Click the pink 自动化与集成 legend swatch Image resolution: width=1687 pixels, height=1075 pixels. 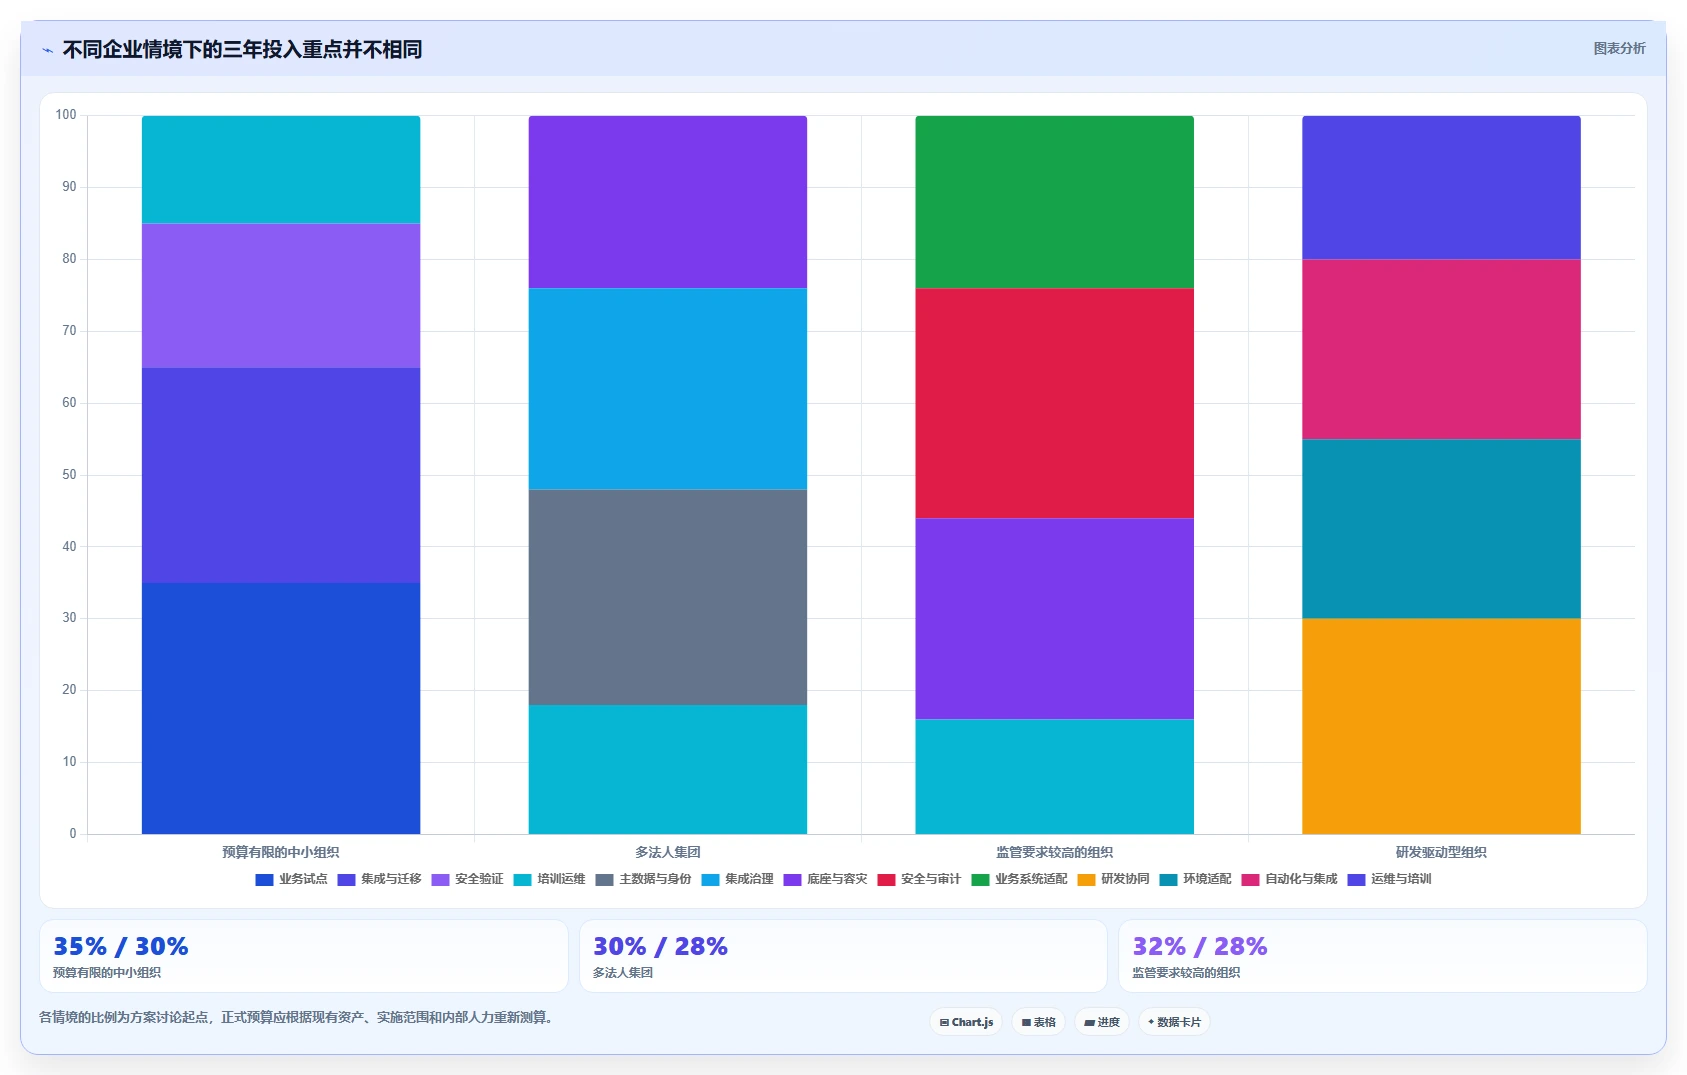coord(1250,880)
